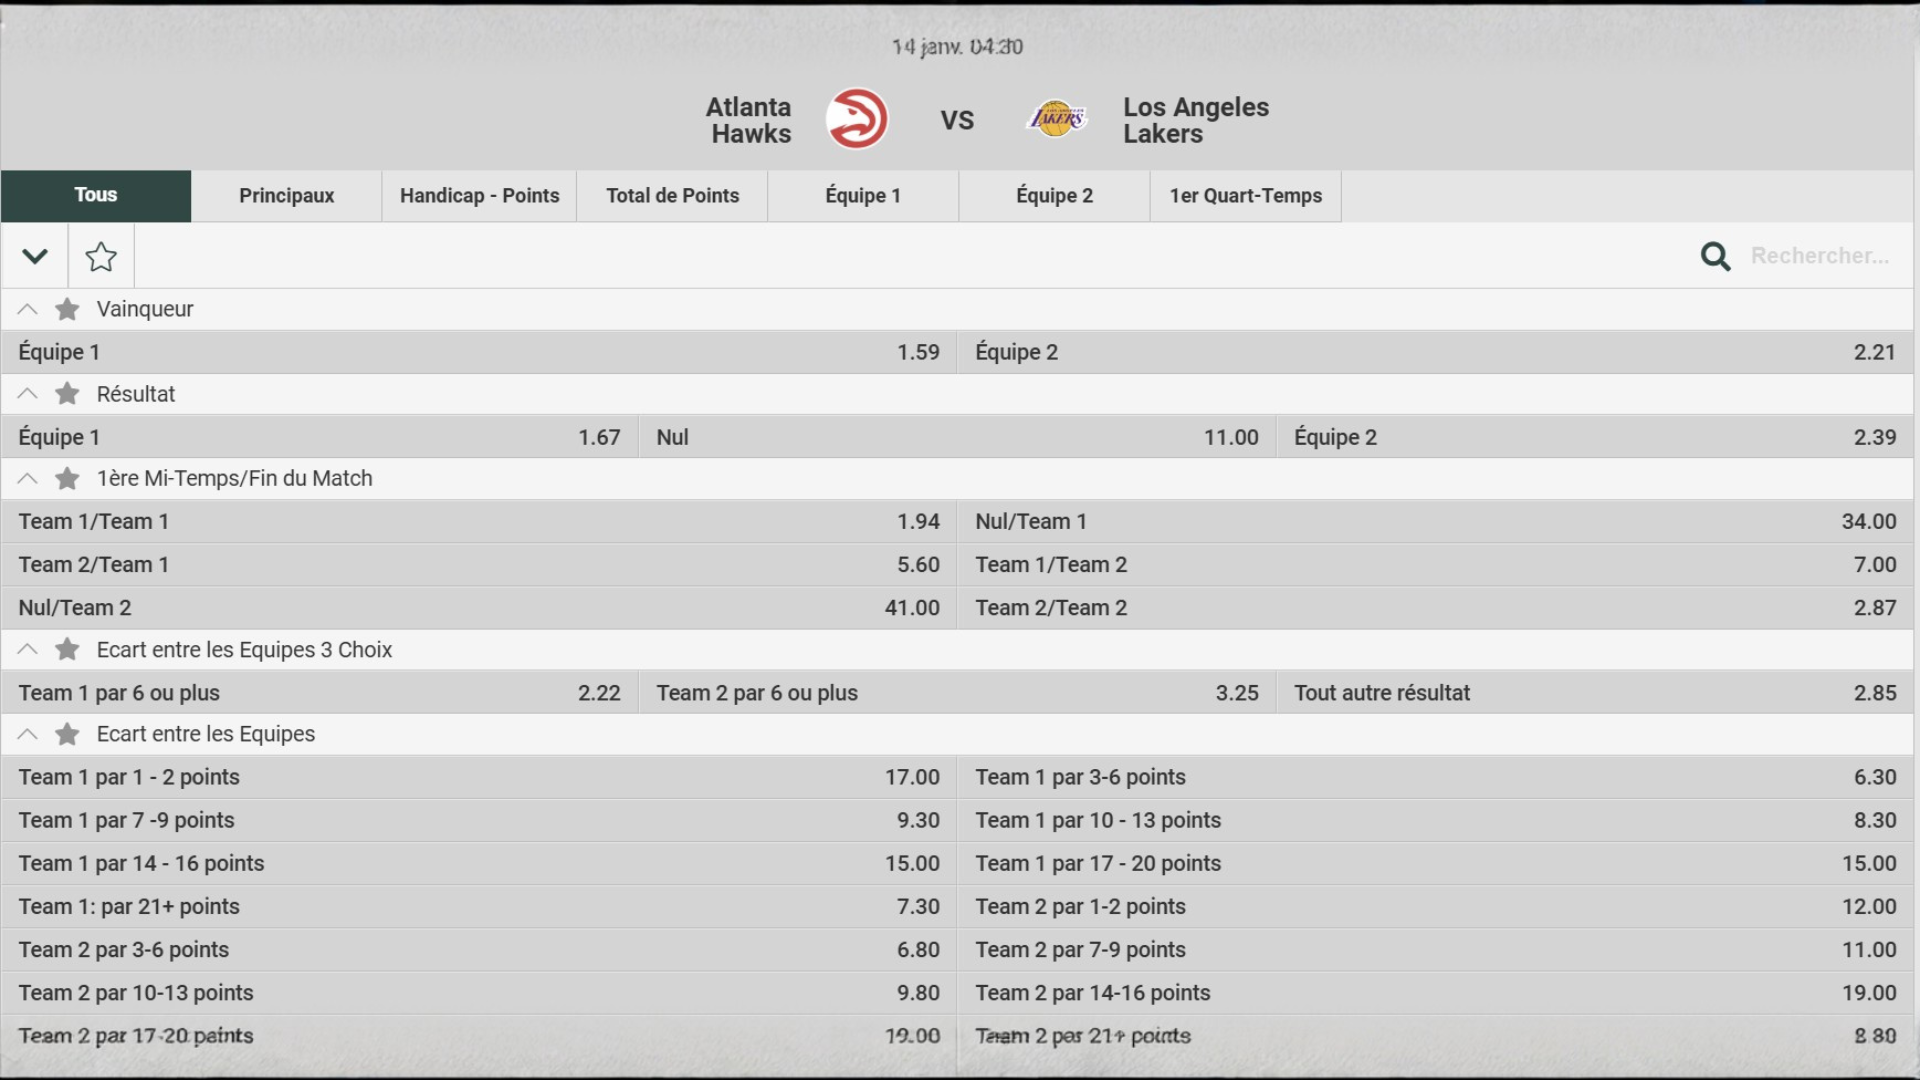Image resolution: width=1920 pixels, height=1080 pixels.
Task: Collapse the Vainqueur section
Action: click(28, 309)
